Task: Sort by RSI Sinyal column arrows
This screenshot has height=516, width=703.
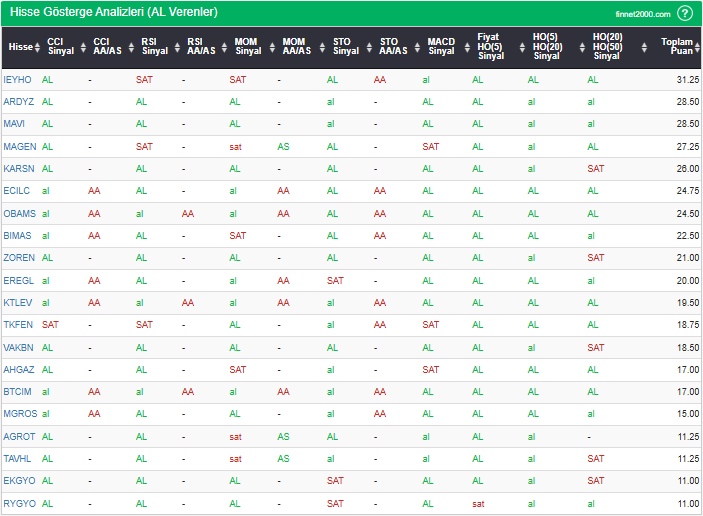Action: pos(178,47)
